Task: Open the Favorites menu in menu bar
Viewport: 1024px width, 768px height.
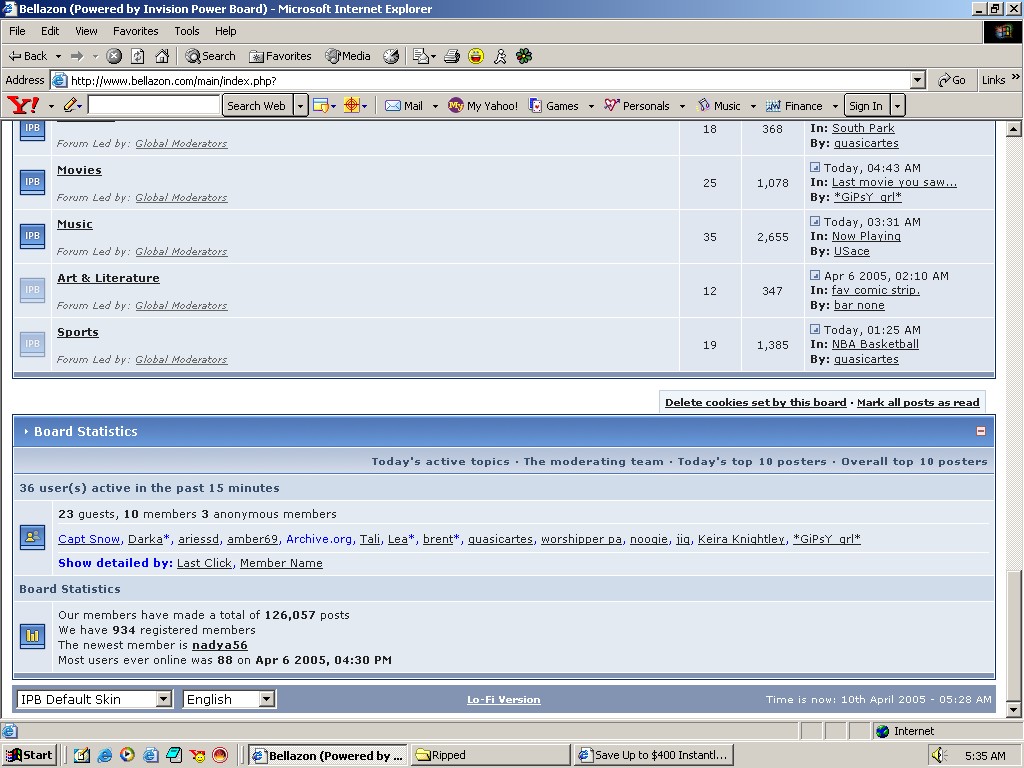Action: click(135, 31)
